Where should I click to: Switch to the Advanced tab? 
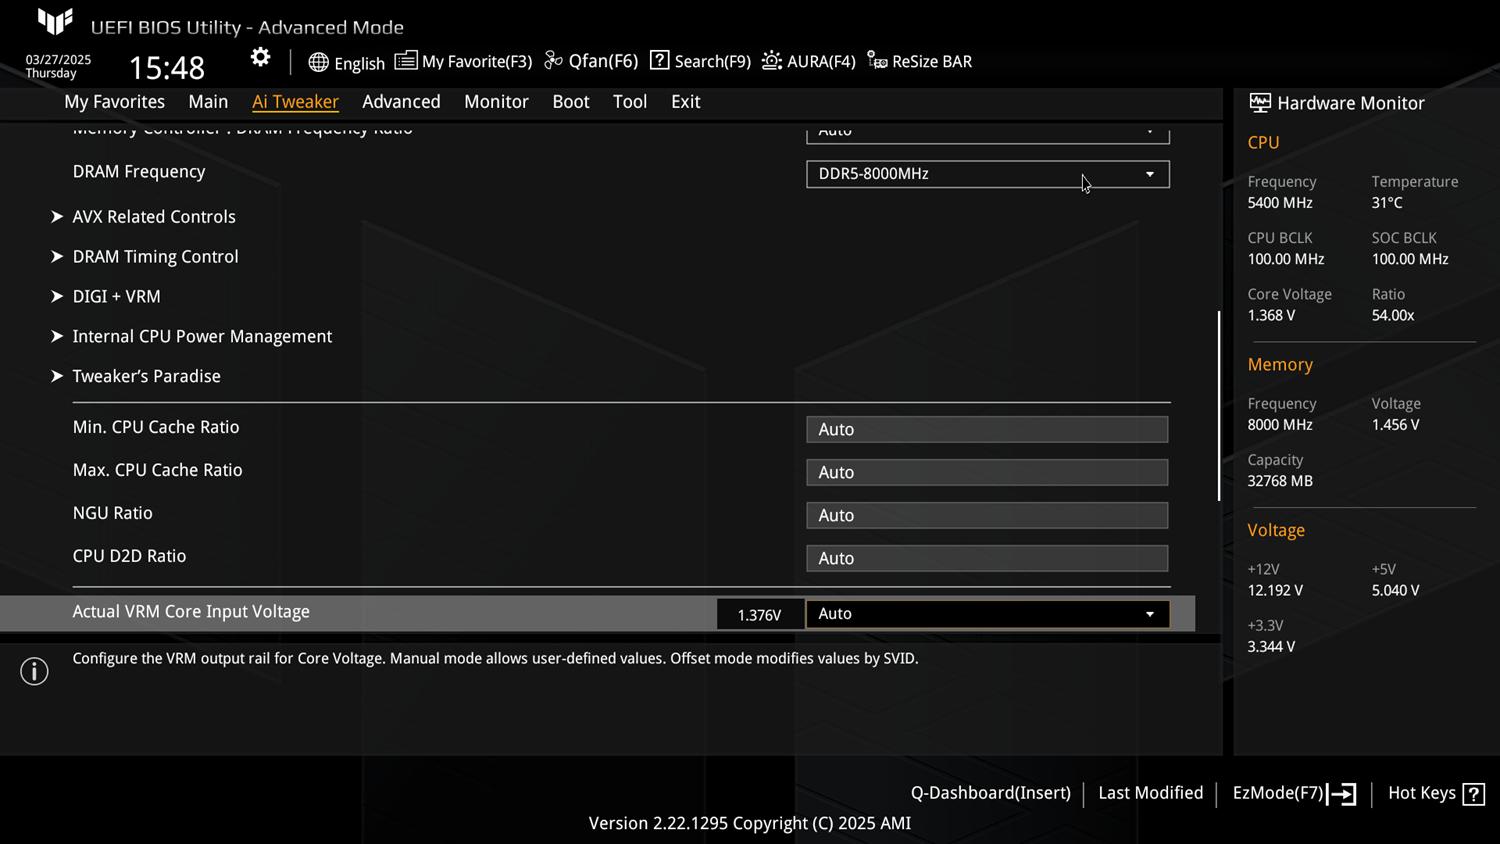pyautogui.click(x=401, y=102)
